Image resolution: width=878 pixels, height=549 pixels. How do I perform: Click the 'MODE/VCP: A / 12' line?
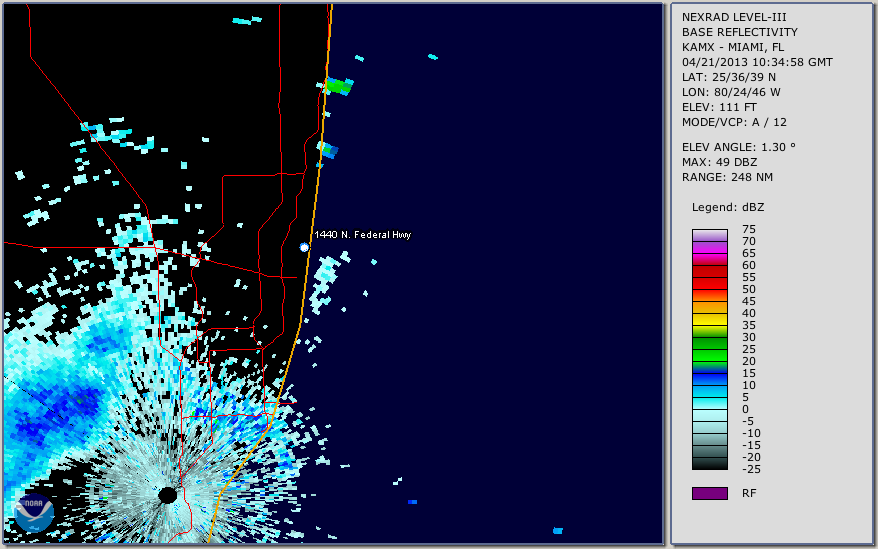[734, 122]
